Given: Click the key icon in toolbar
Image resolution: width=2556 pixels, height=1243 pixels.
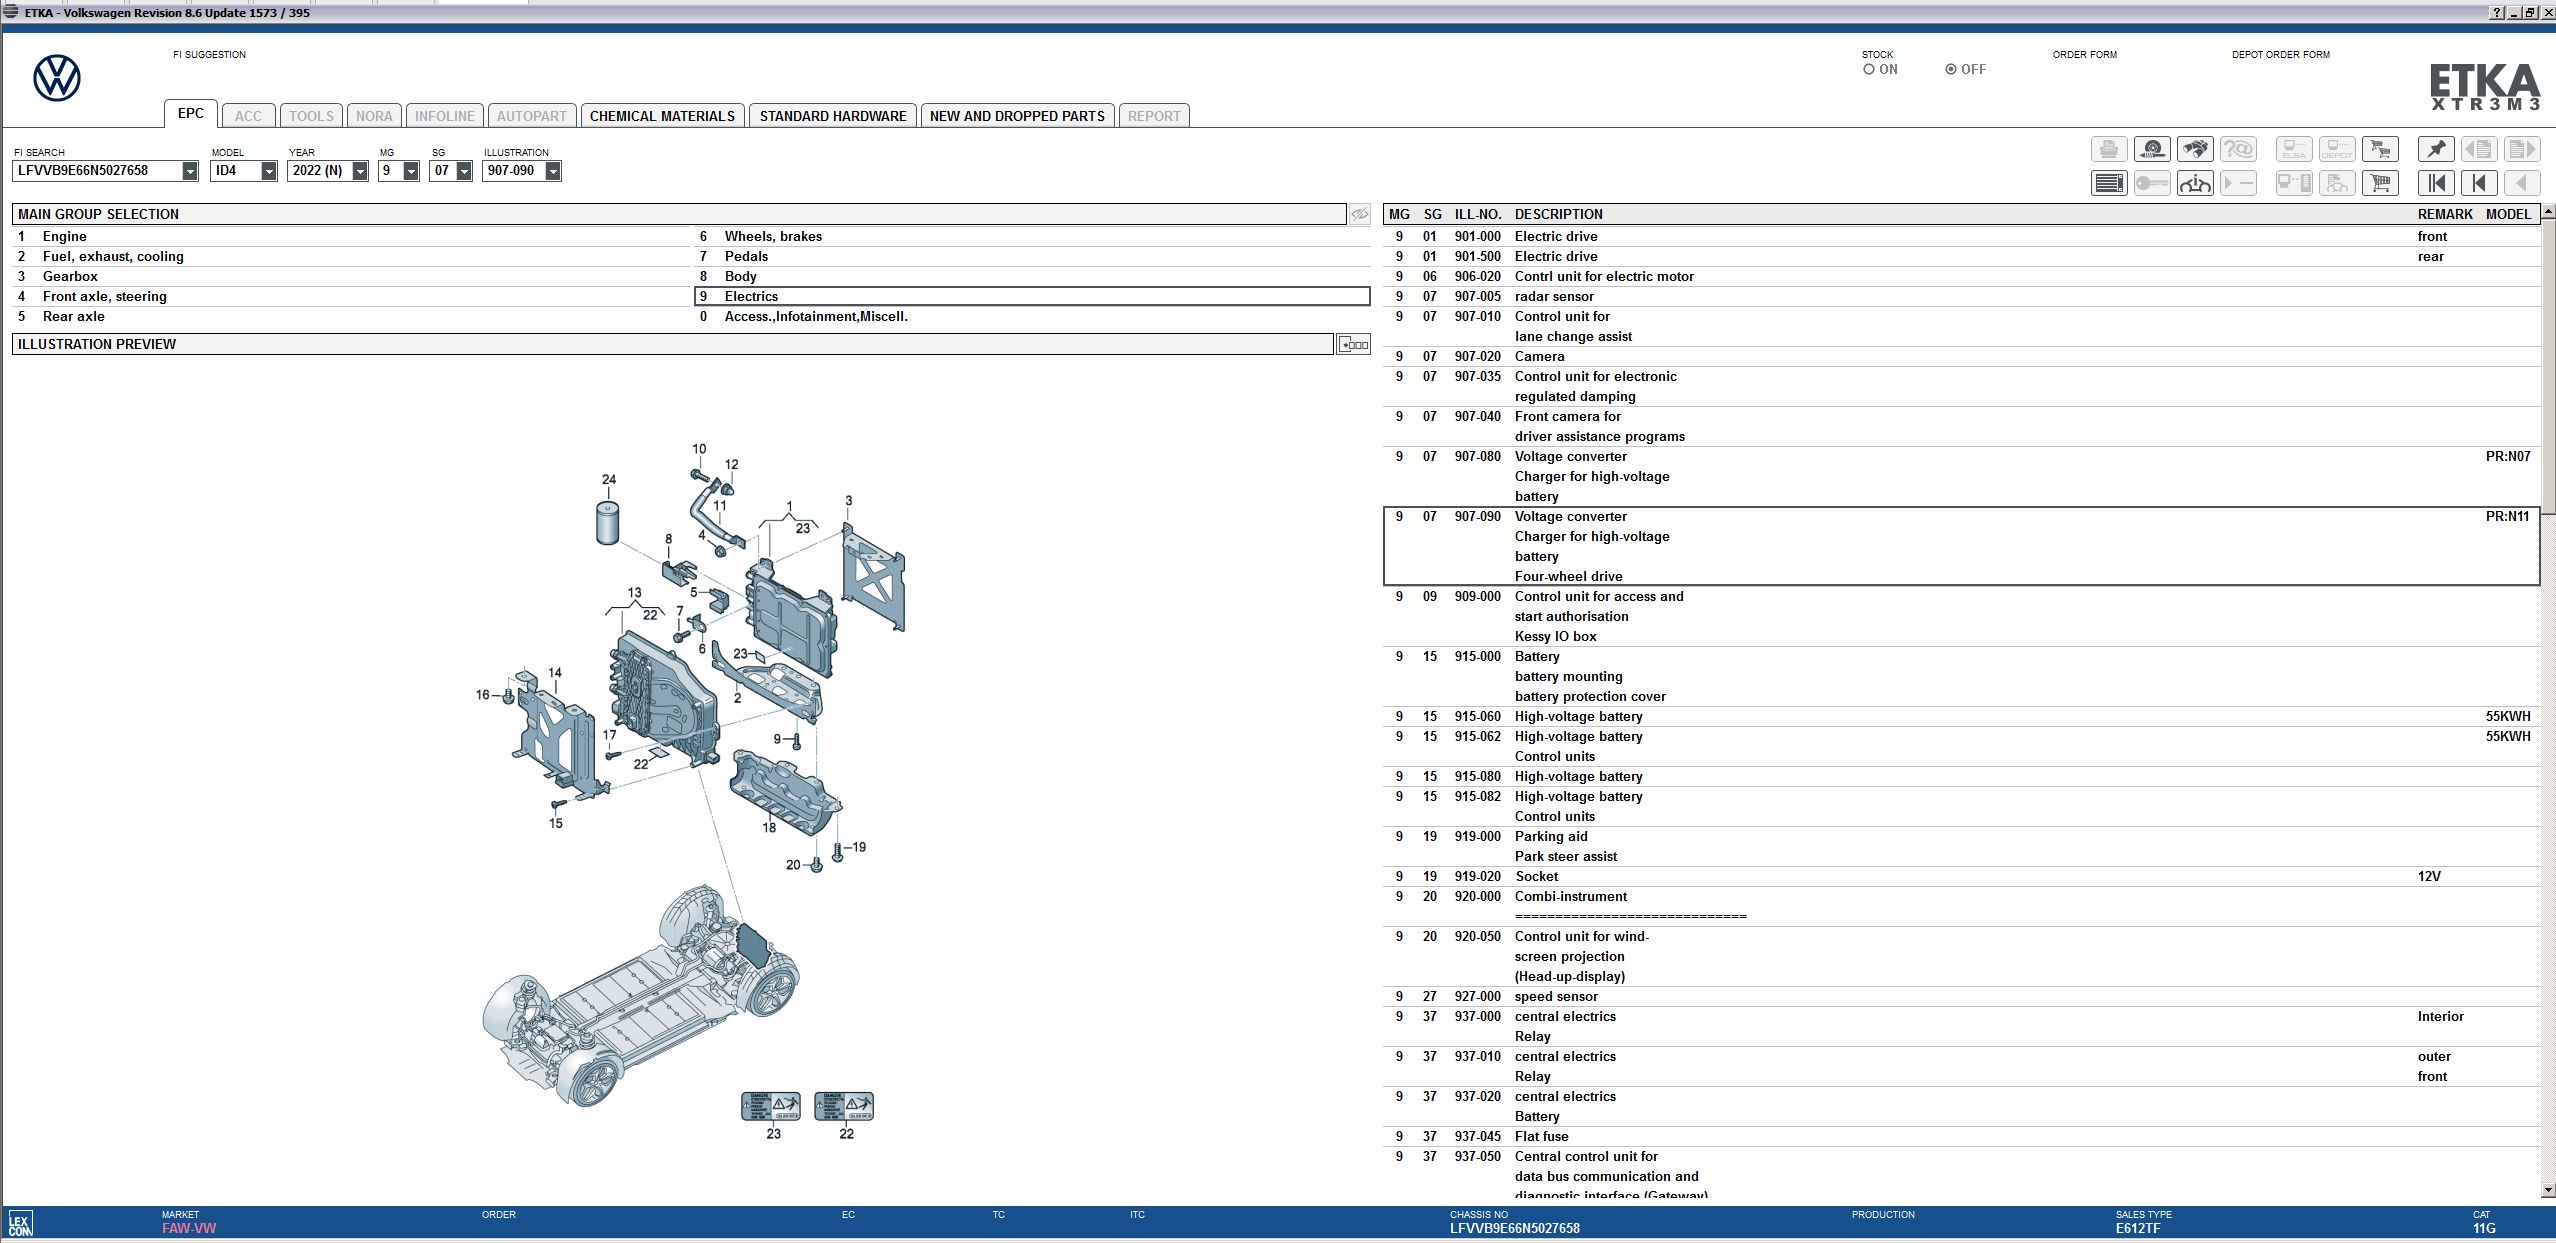Looking at the screenshot, I should pos(2152,183).
